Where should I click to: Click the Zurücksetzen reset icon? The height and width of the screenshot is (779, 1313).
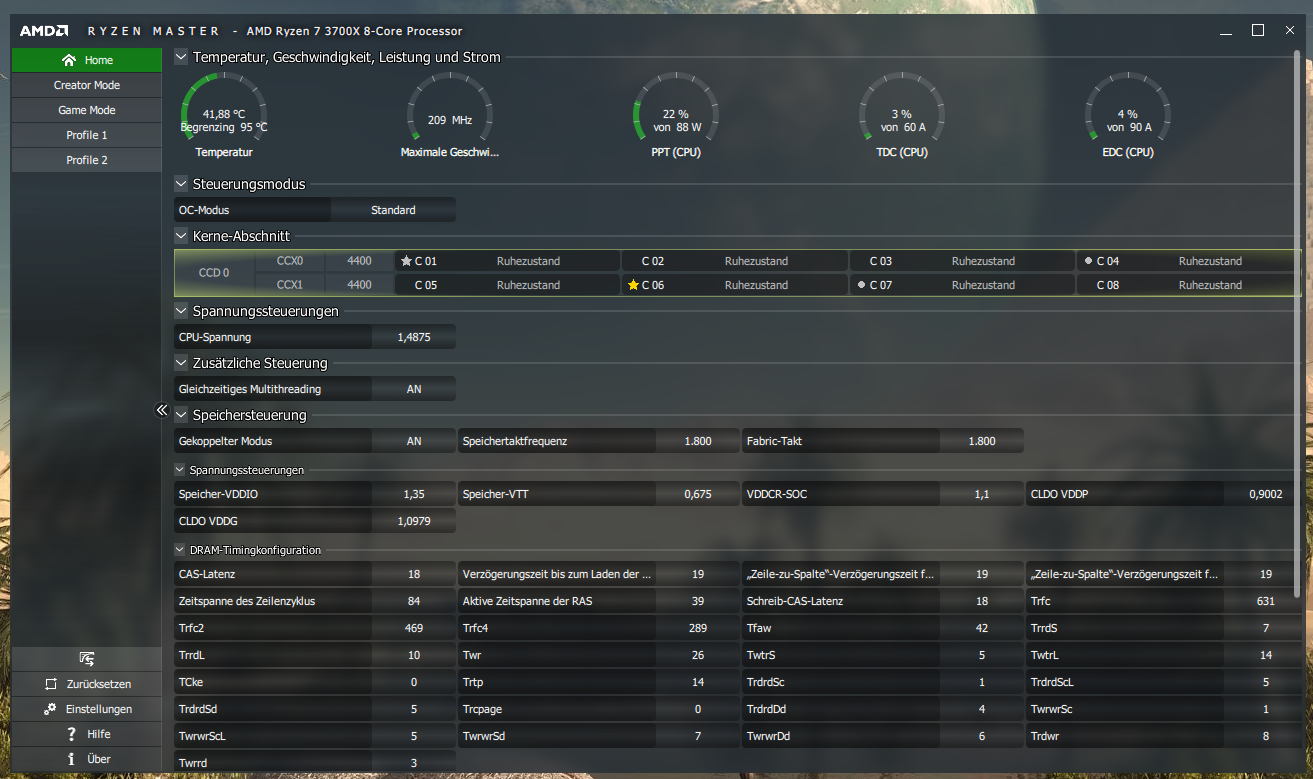pos(51,684)
